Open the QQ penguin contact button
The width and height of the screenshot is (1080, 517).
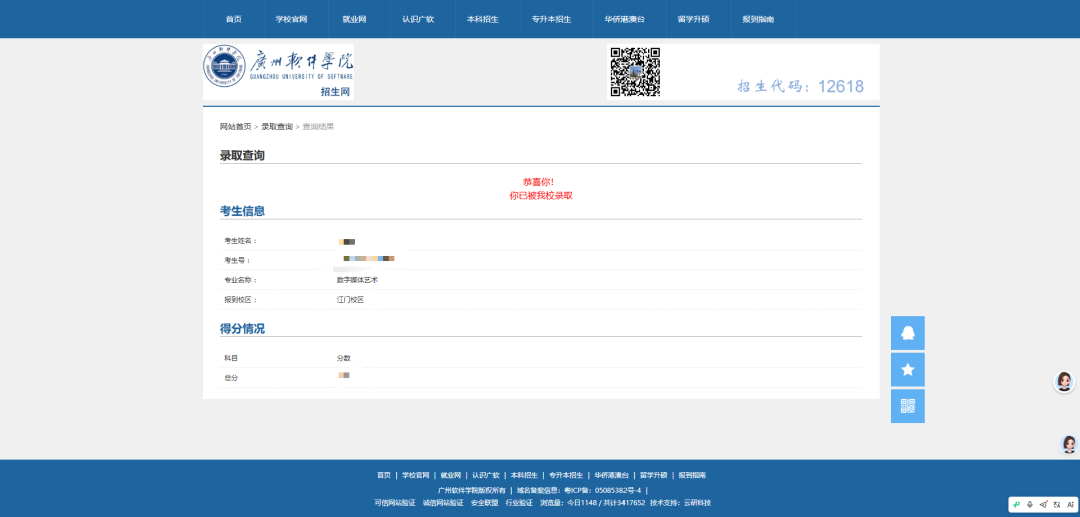(x=908, y=333)
